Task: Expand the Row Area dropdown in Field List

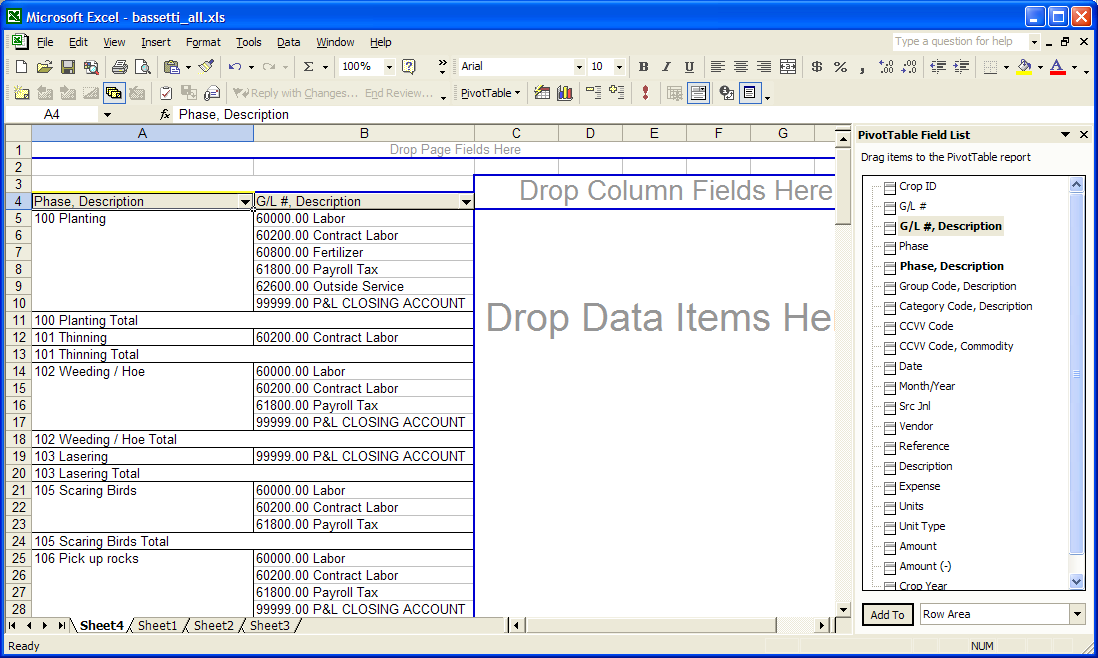Action: (x=1077, y=615)
